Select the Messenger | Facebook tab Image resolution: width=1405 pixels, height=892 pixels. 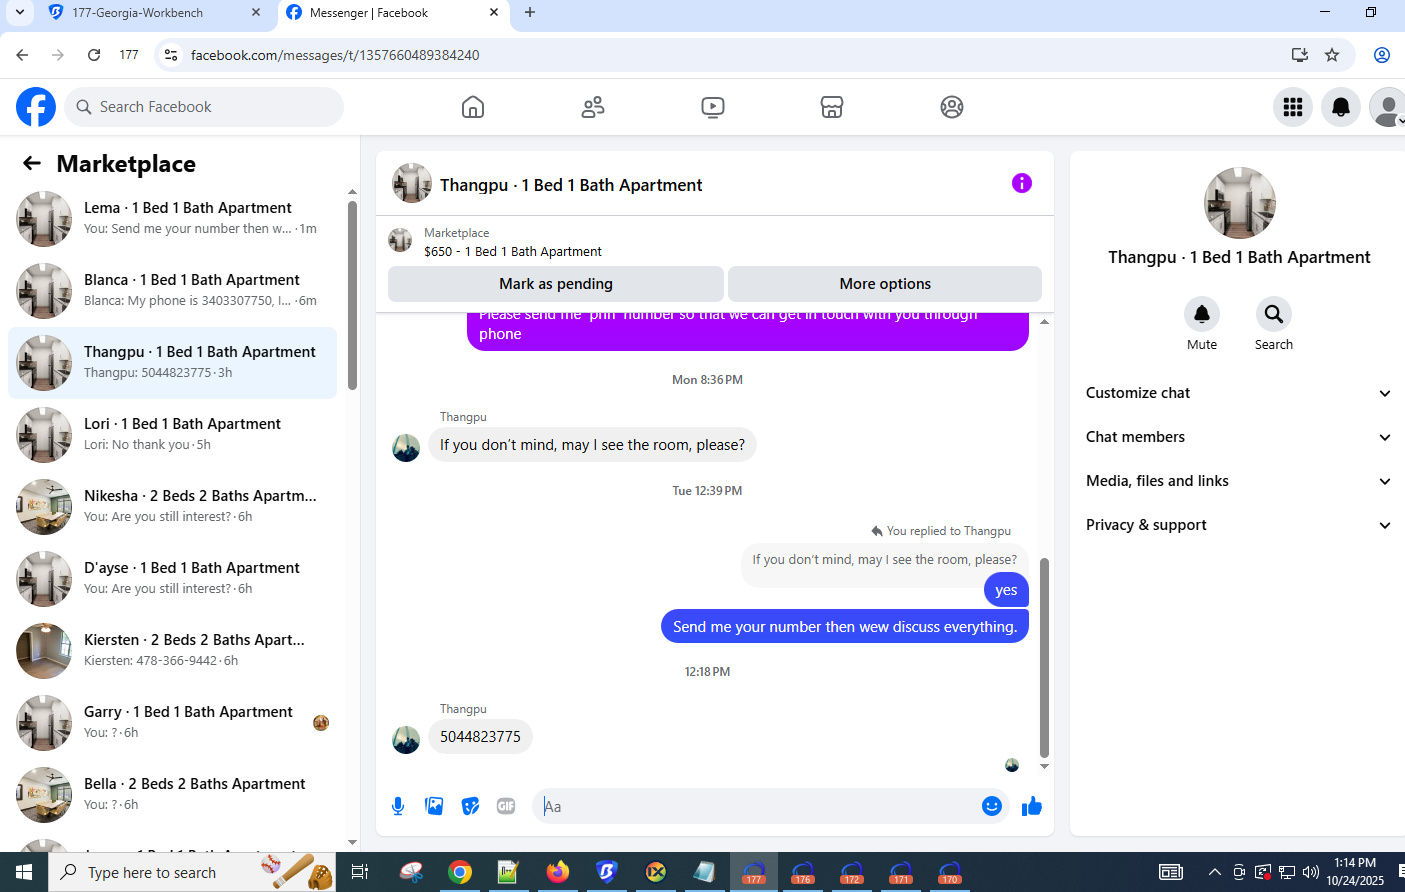pyautogui.click(x=392, y=13)
